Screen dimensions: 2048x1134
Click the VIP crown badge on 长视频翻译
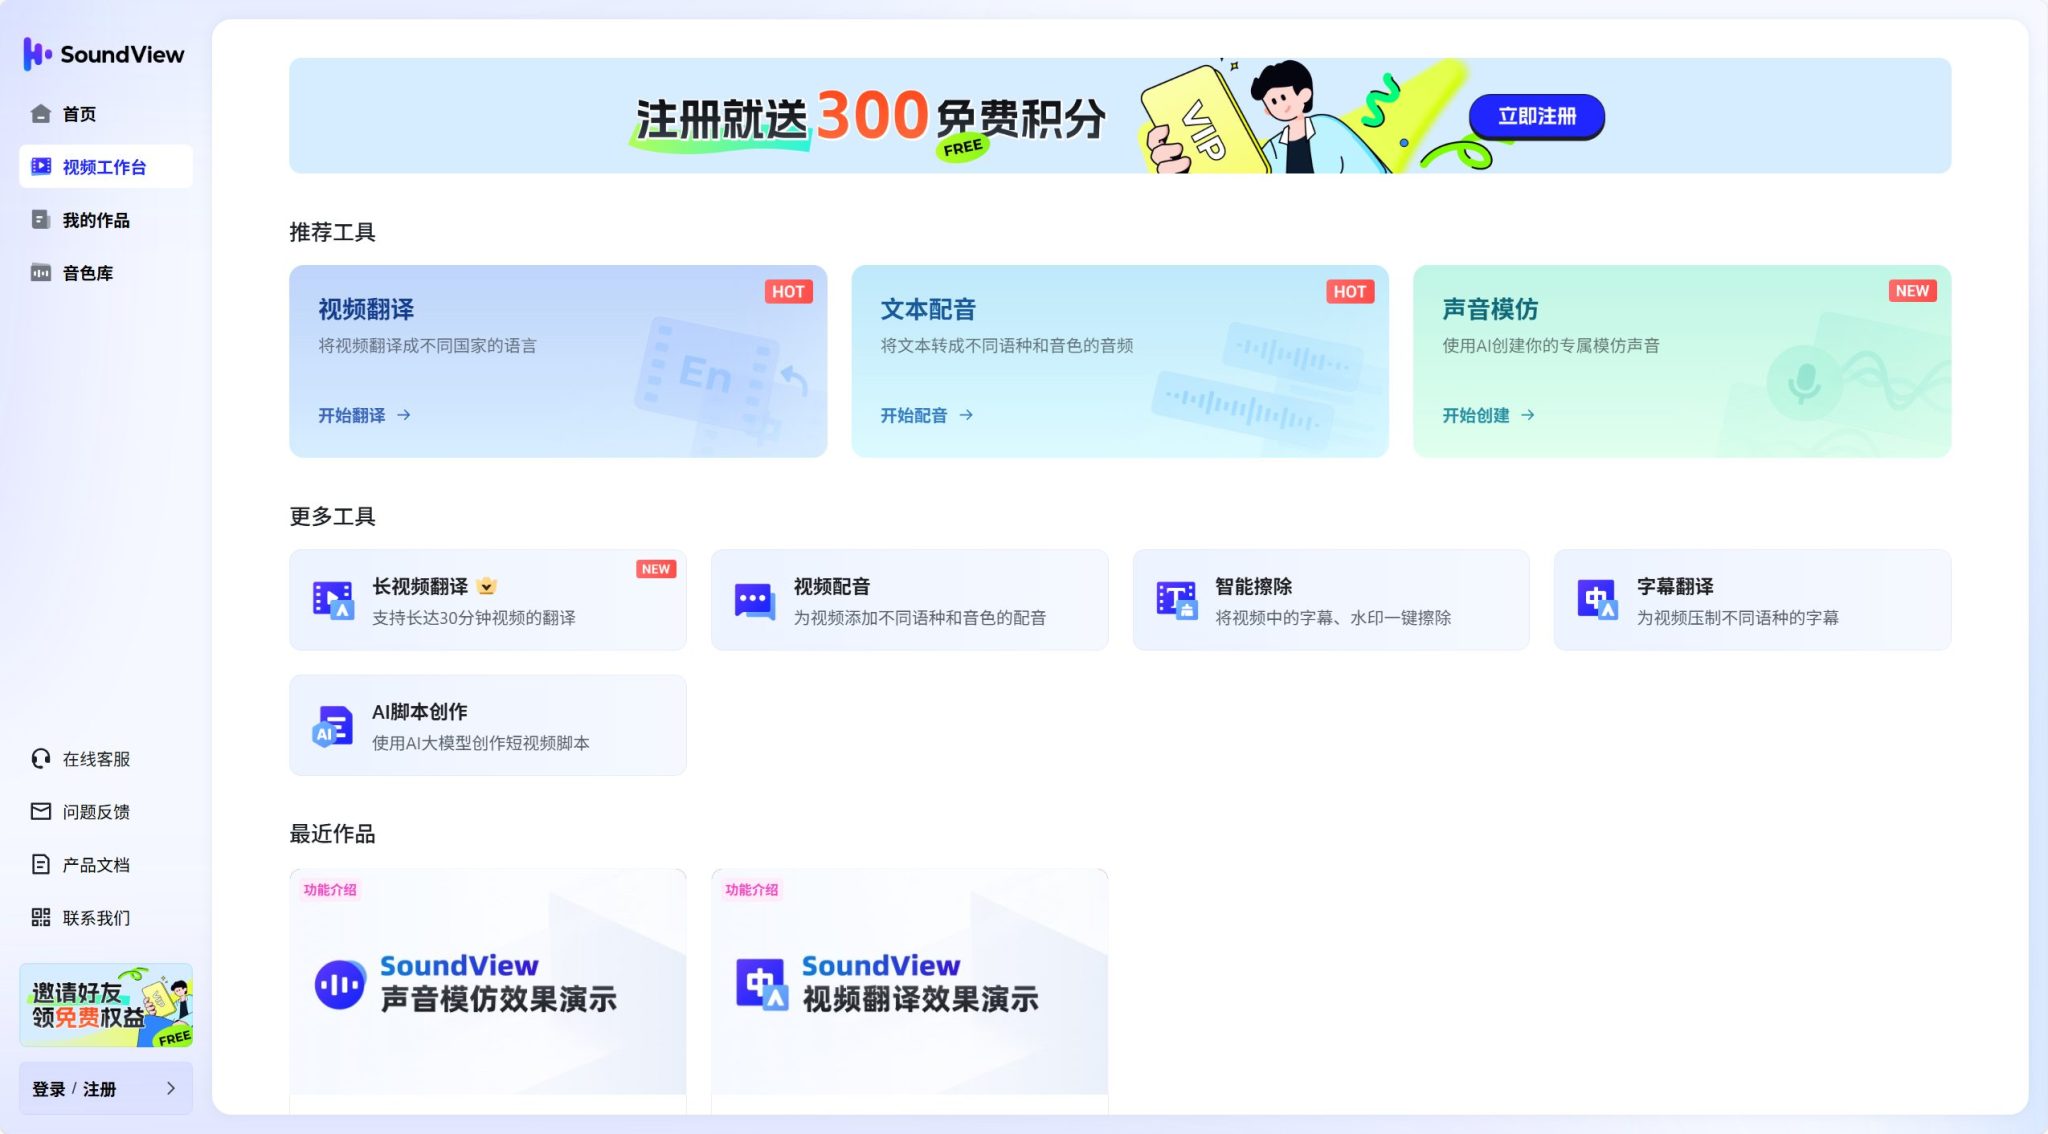click(x=486, y=587)
